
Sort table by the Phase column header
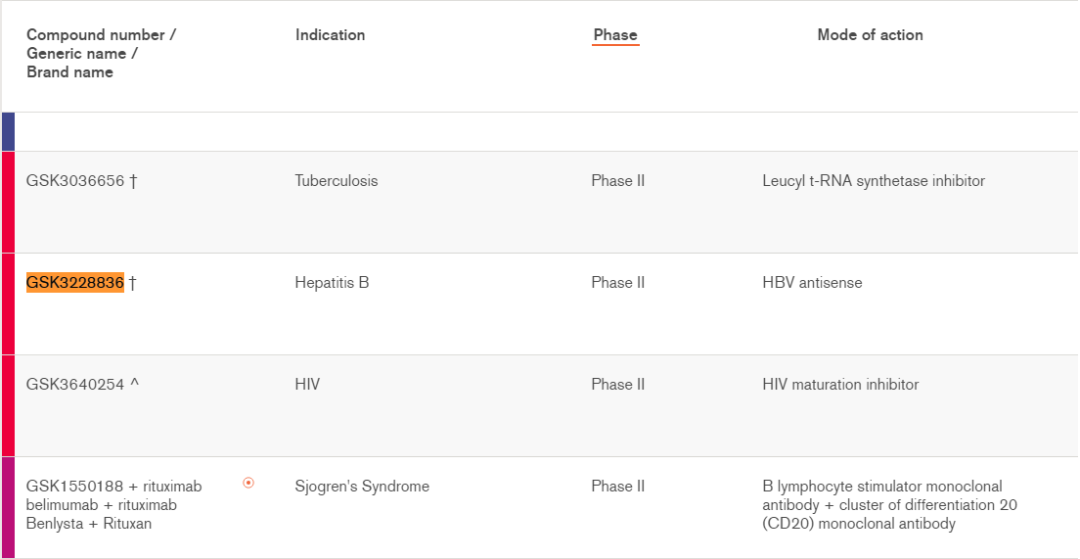click(616, 34)
